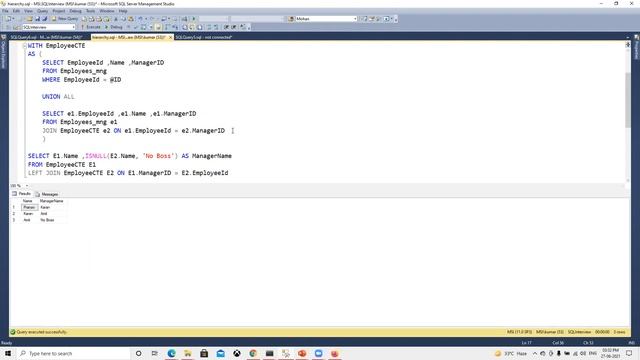Open the Help menu
Image resolution: width=640 pixels, height=360 pixels.
[123, 11]
